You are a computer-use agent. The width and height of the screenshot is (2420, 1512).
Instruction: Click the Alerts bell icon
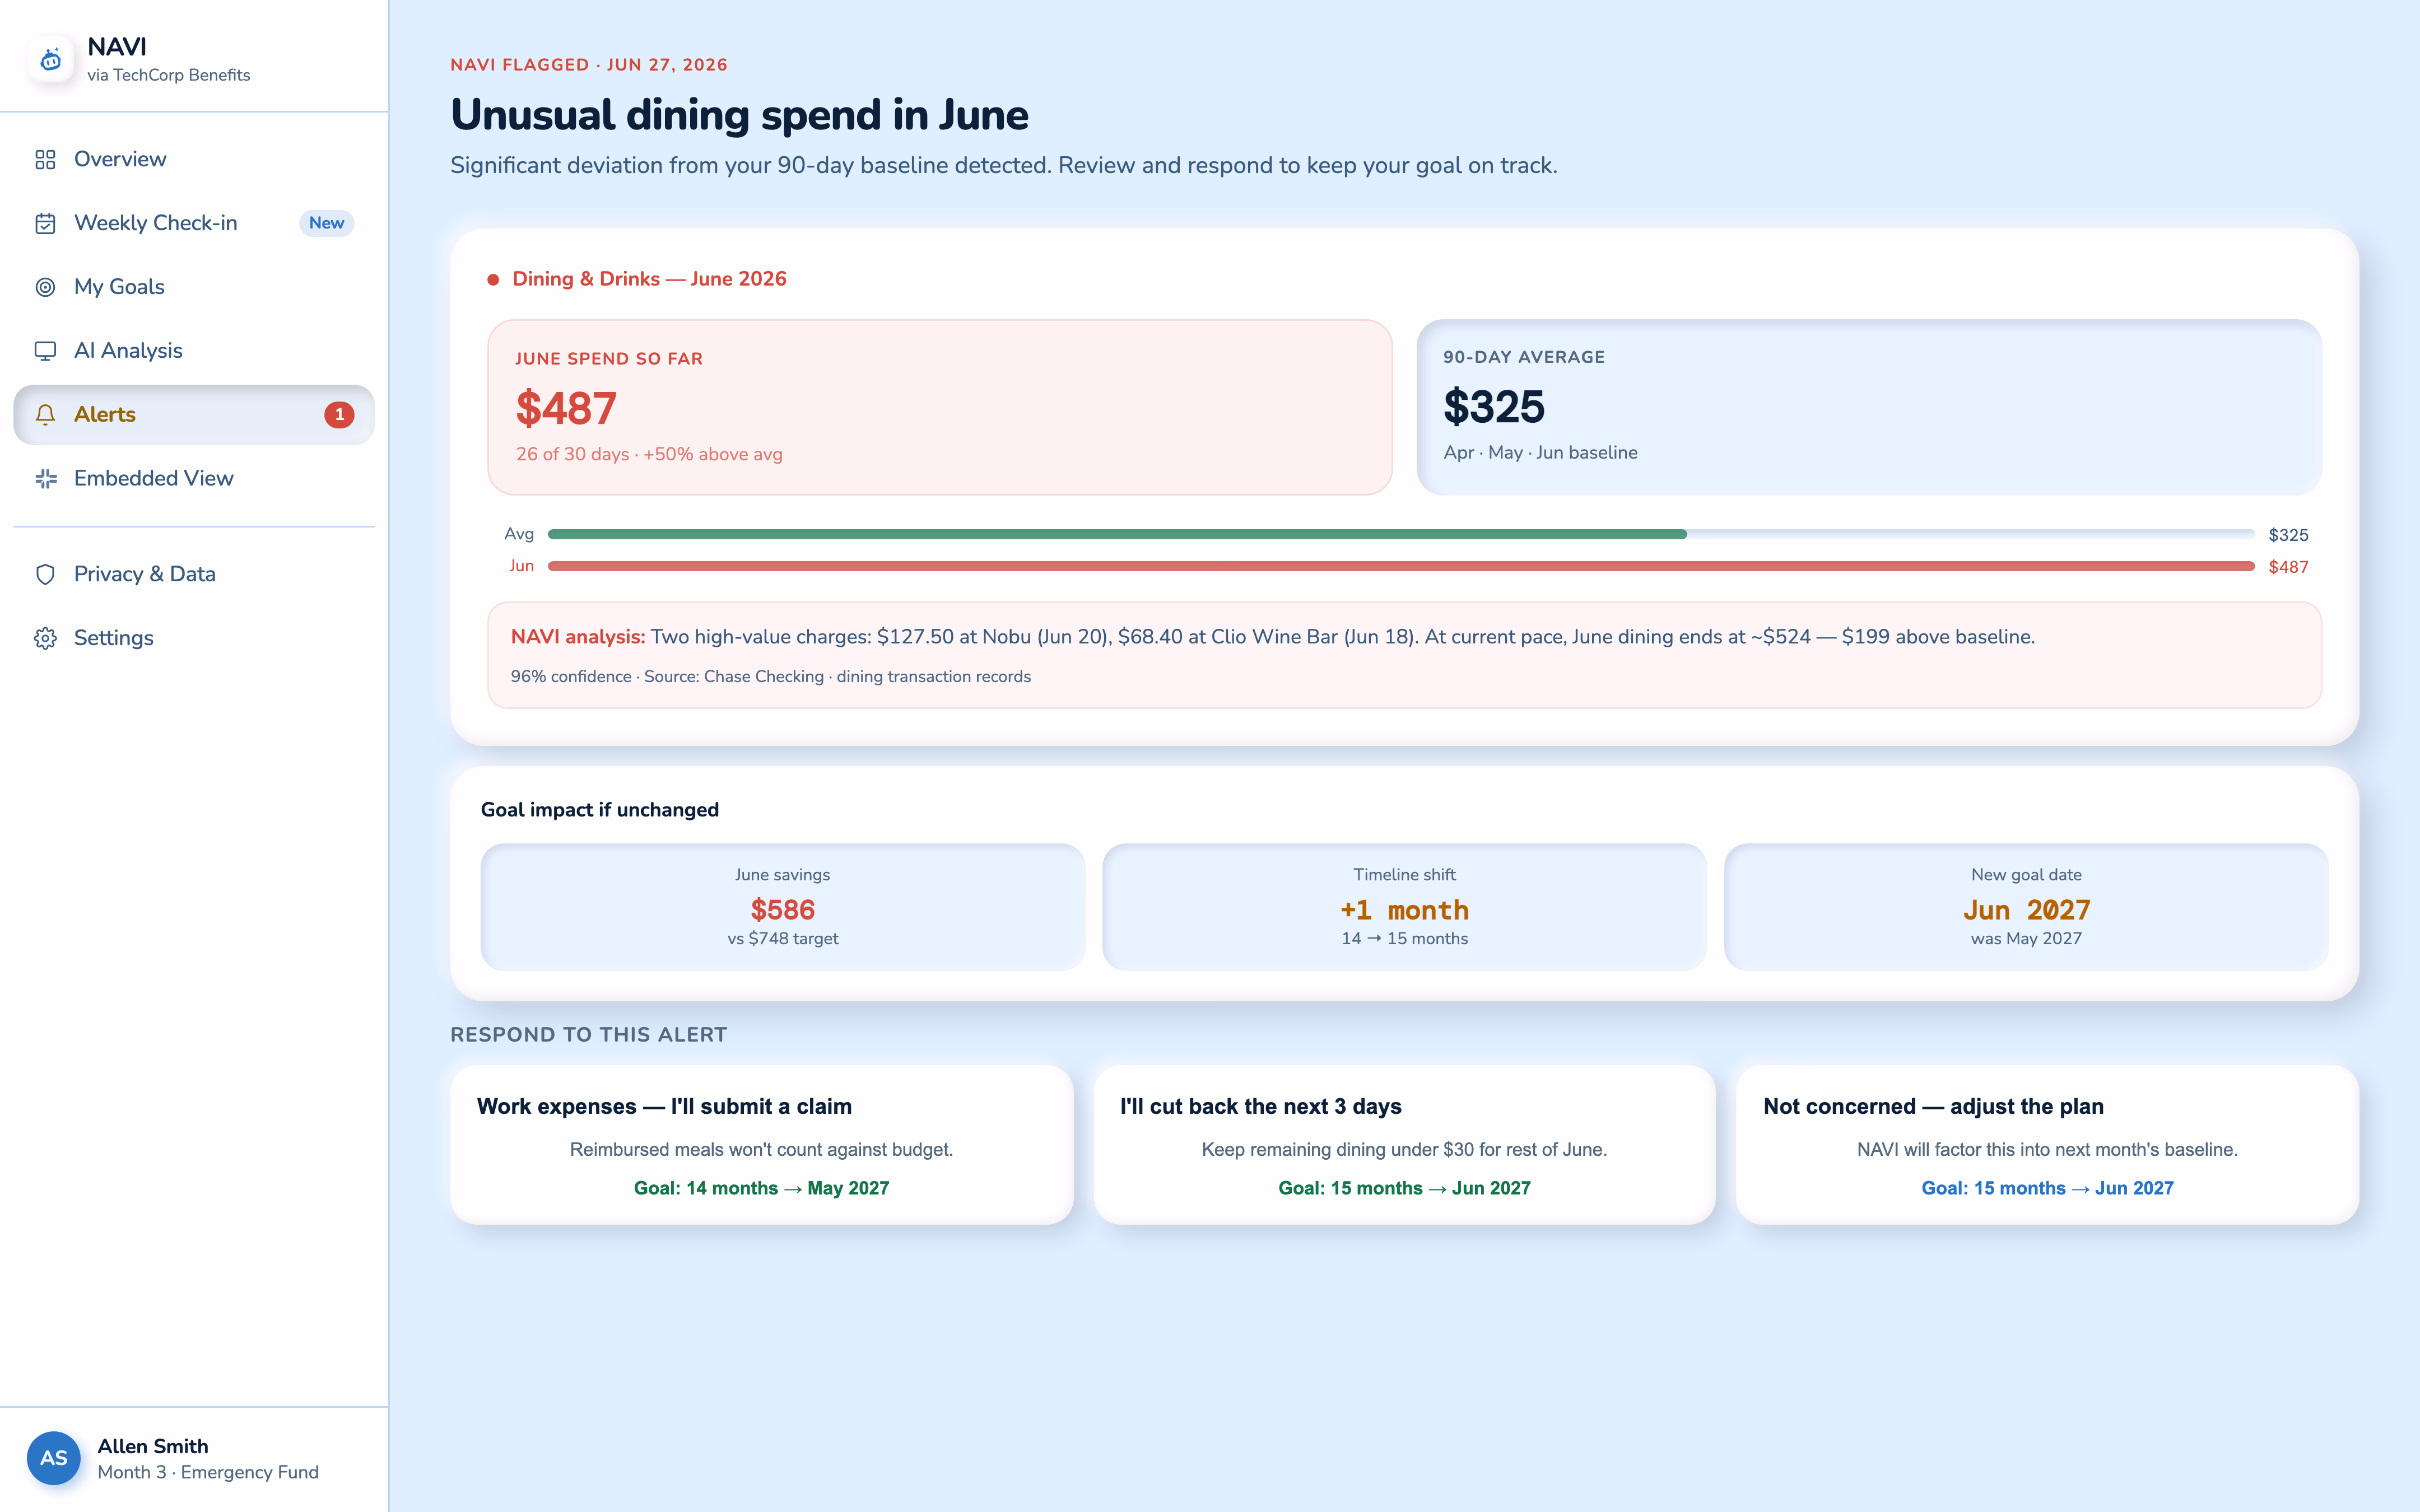(45, 415)
